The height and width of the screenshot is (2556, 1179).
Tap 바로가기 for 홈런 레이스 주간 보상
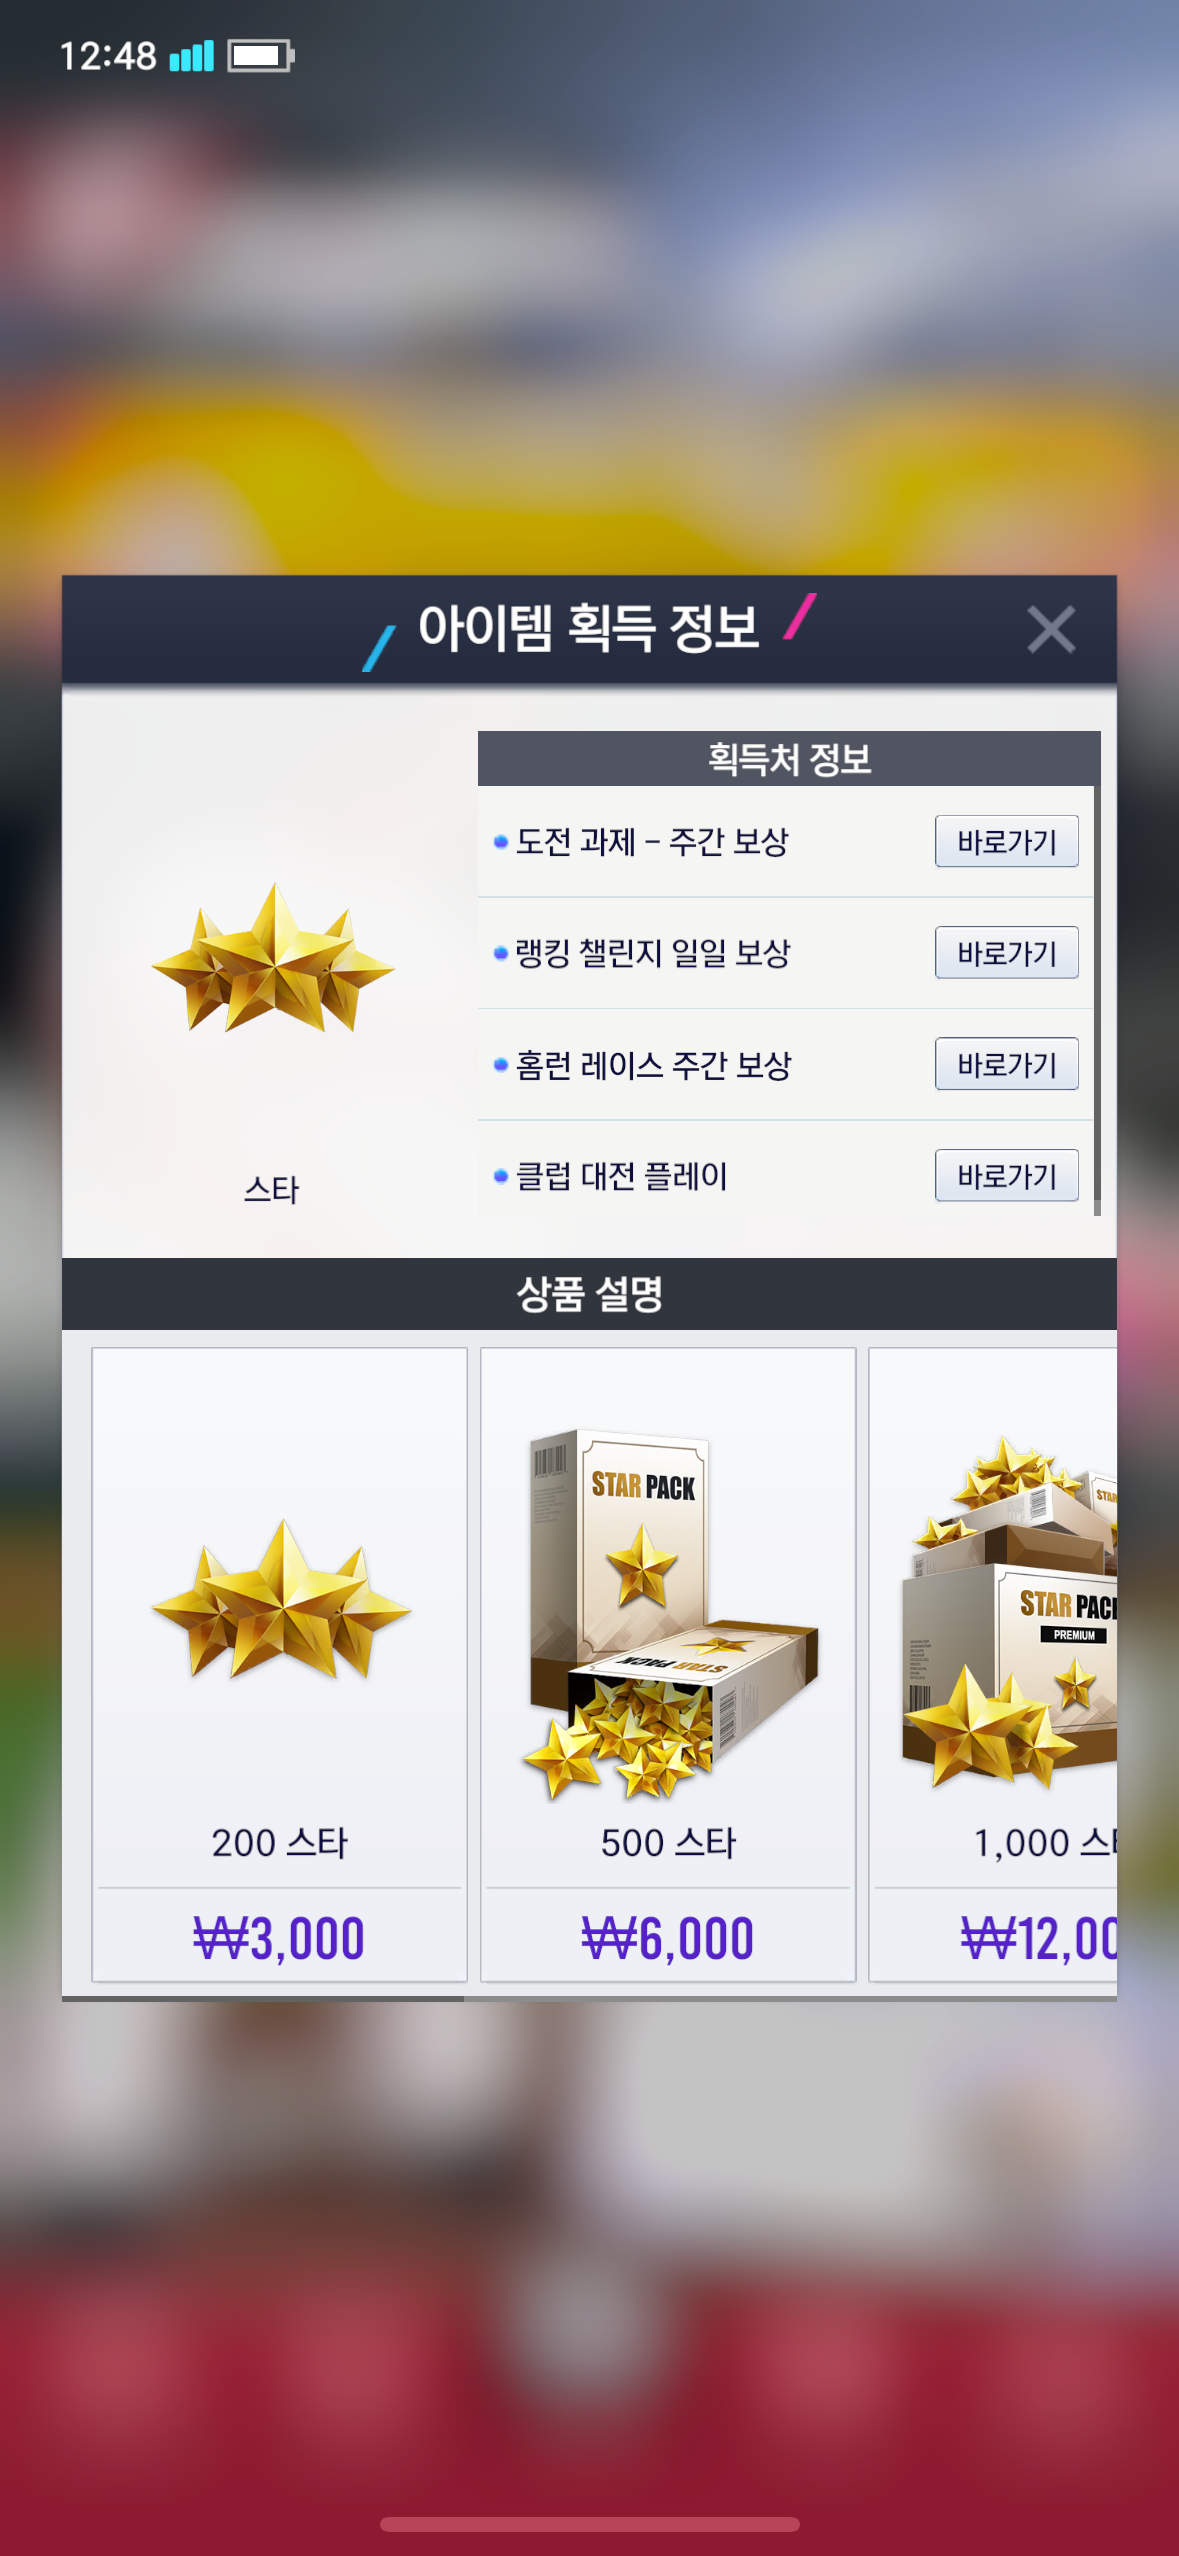pyautogui.click(x=1006, y=1064)
